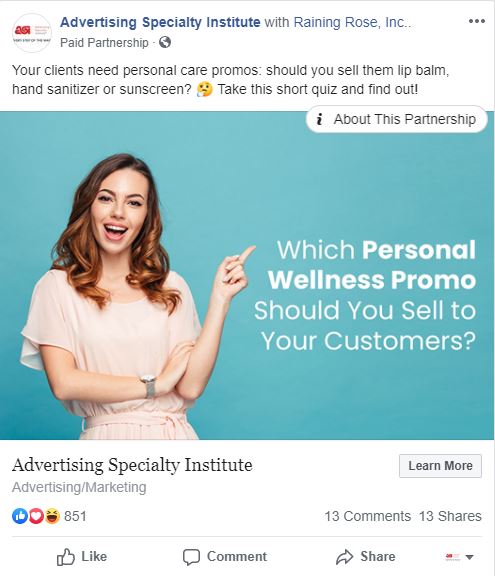Share this post

pyautogui.click(x=365, y=557)
